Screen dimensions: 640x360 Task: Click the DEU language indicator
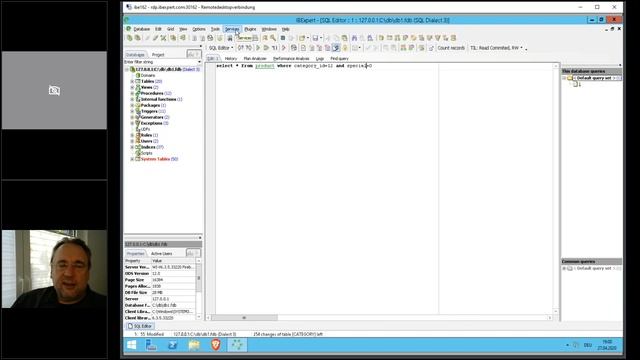click(587, 345)
